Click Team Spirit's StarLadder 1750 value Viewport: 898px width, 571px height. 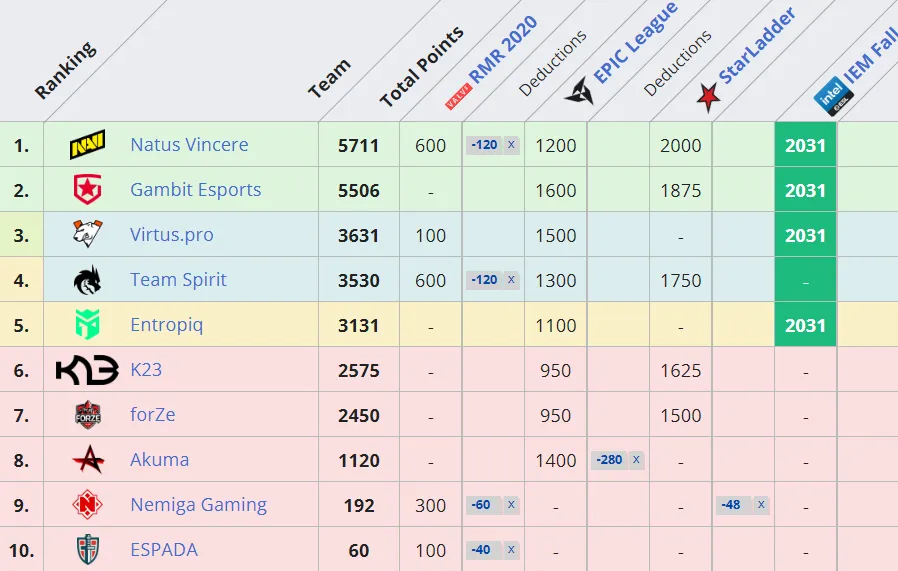680,280
